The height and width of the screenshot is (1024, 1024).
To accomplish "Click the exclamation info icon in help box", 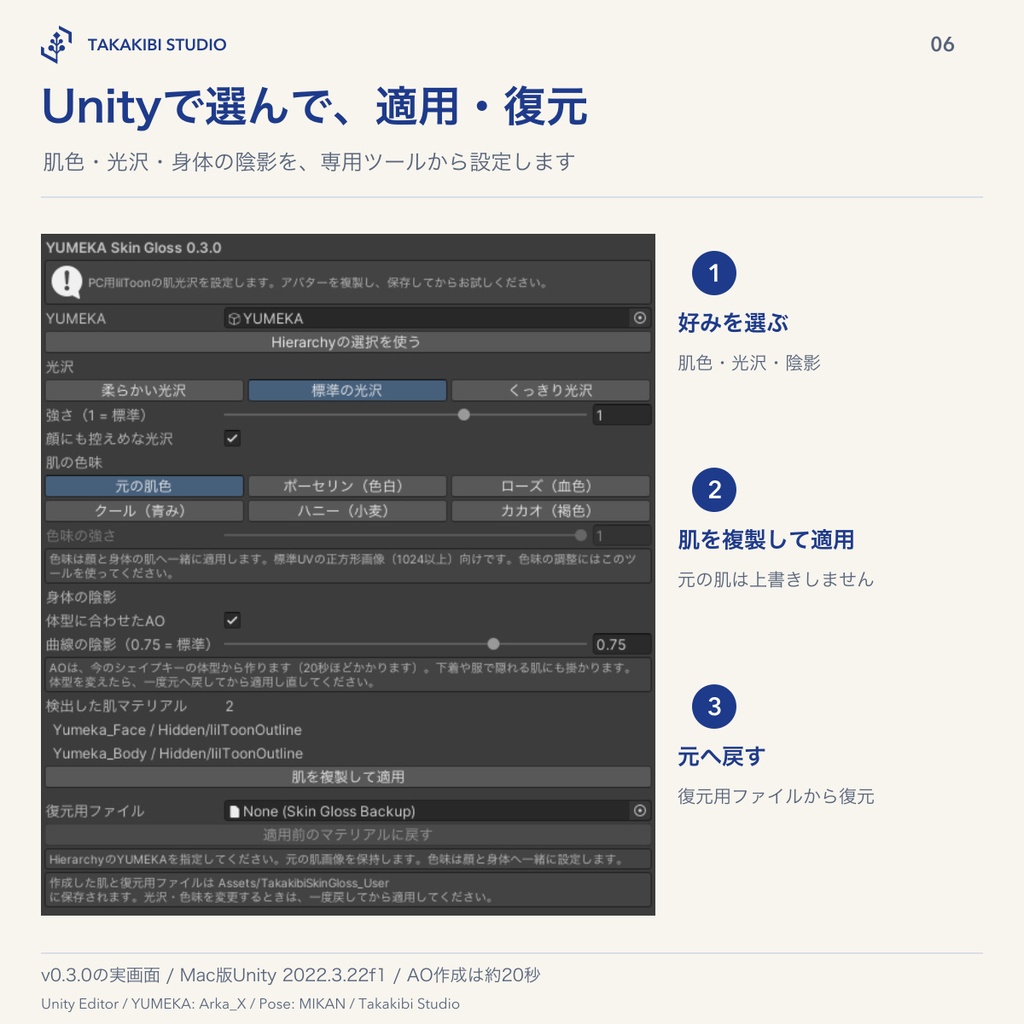I will coord(67,281).
